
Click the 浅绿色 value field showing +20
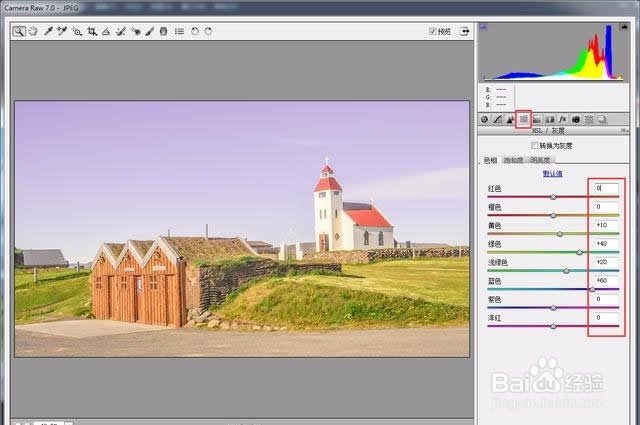[606, 262]
